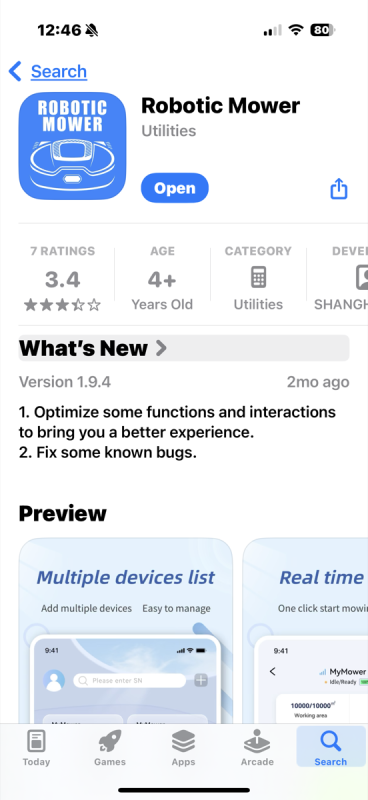Open the Today tab
Viewport: 368px width, 800px height.
(x=36, y=748)
